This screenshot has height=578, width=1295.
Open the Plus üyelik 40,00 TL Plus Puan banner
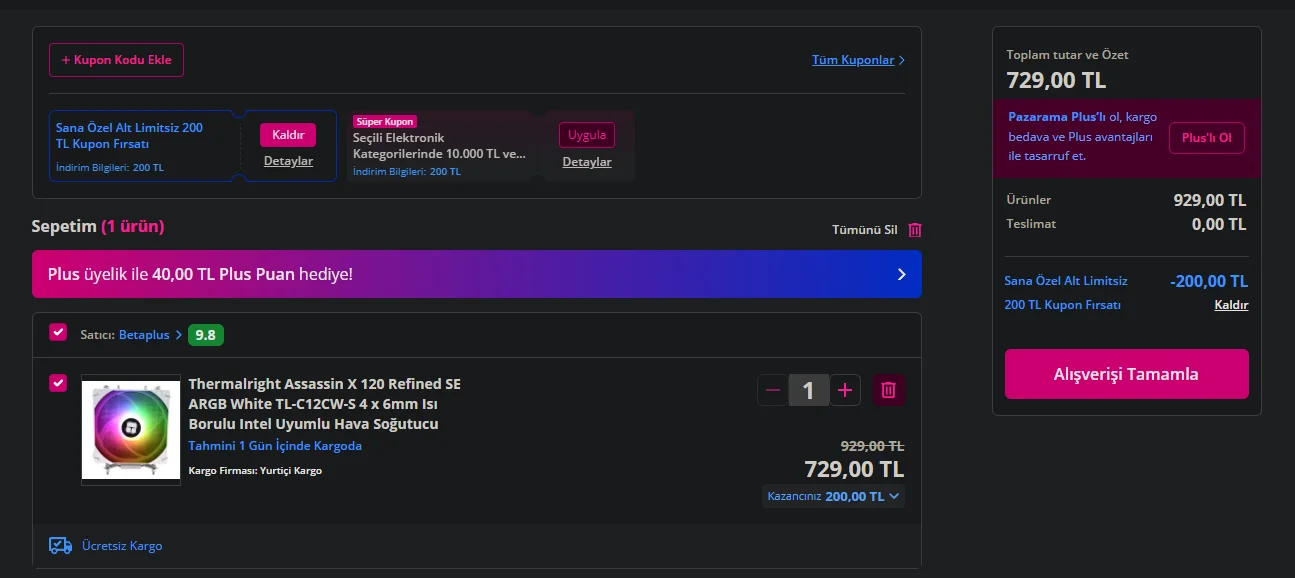pyautogui.click(x=477, y=274)
